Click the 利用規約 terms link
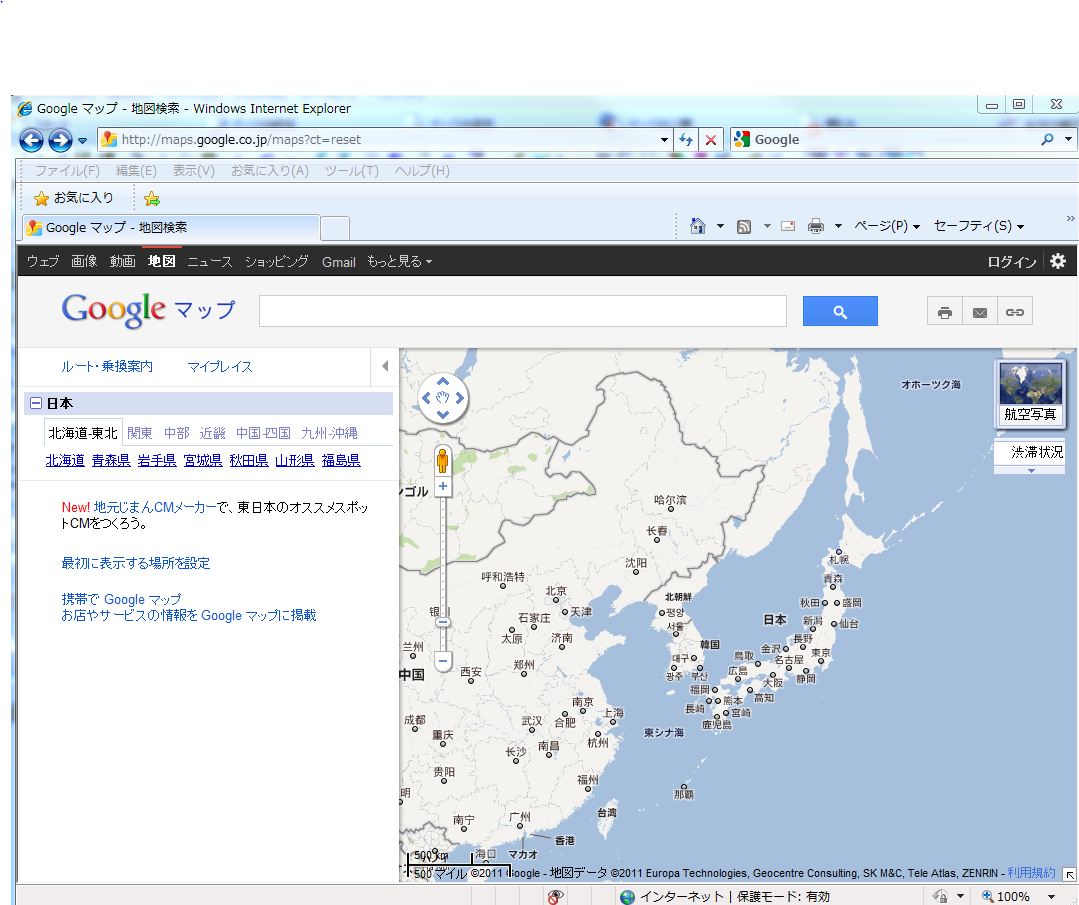The height and width of the screenshot is (905, 1079). [x=1031, y=873]
